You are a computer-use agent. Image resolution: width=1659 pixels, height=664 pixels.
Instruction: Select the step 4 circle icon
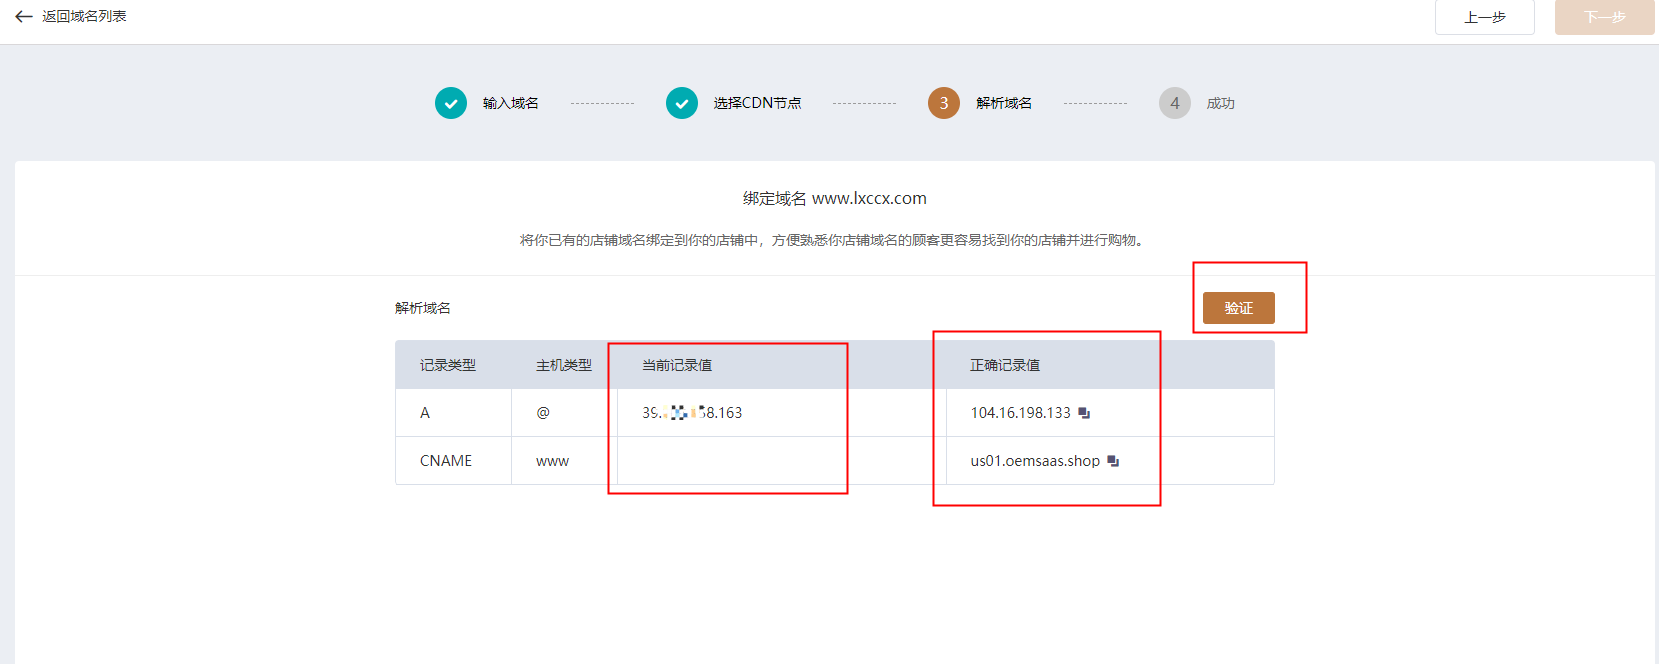point(1174,103)
